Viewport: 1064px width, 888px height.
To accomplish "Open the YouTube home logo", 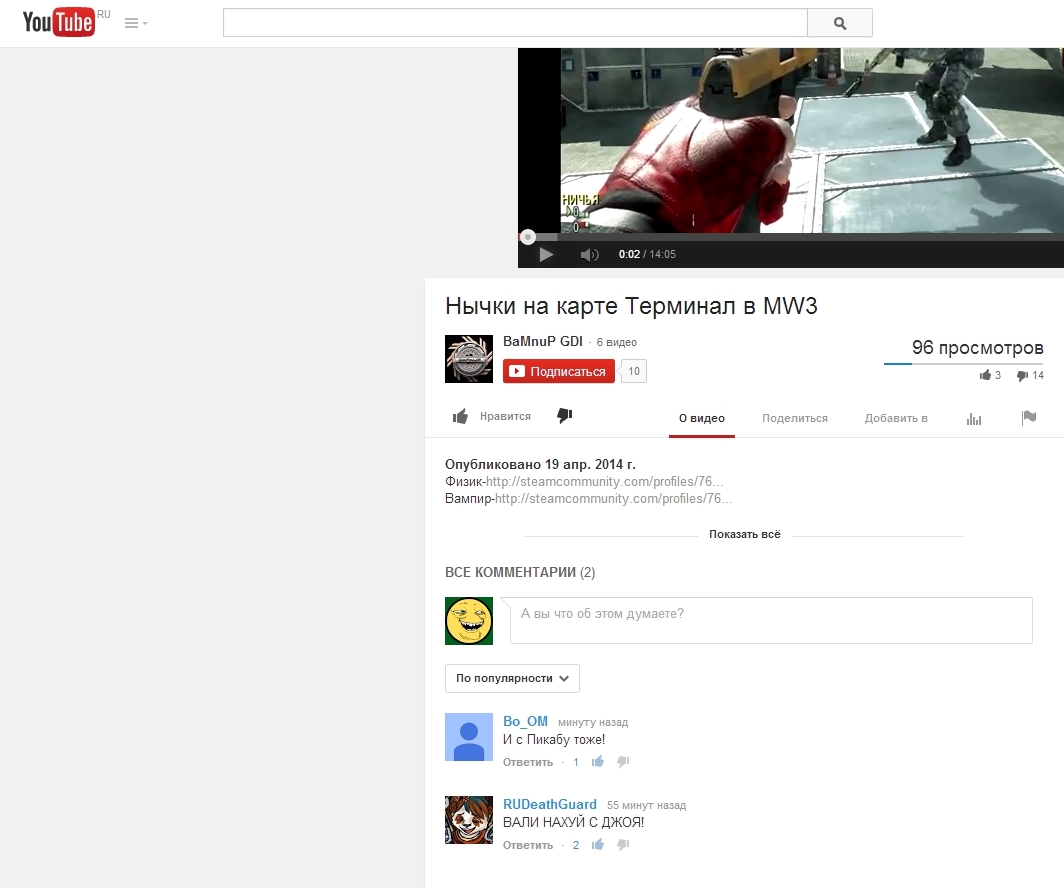I will pyautogui.click(x=59, y=22).
